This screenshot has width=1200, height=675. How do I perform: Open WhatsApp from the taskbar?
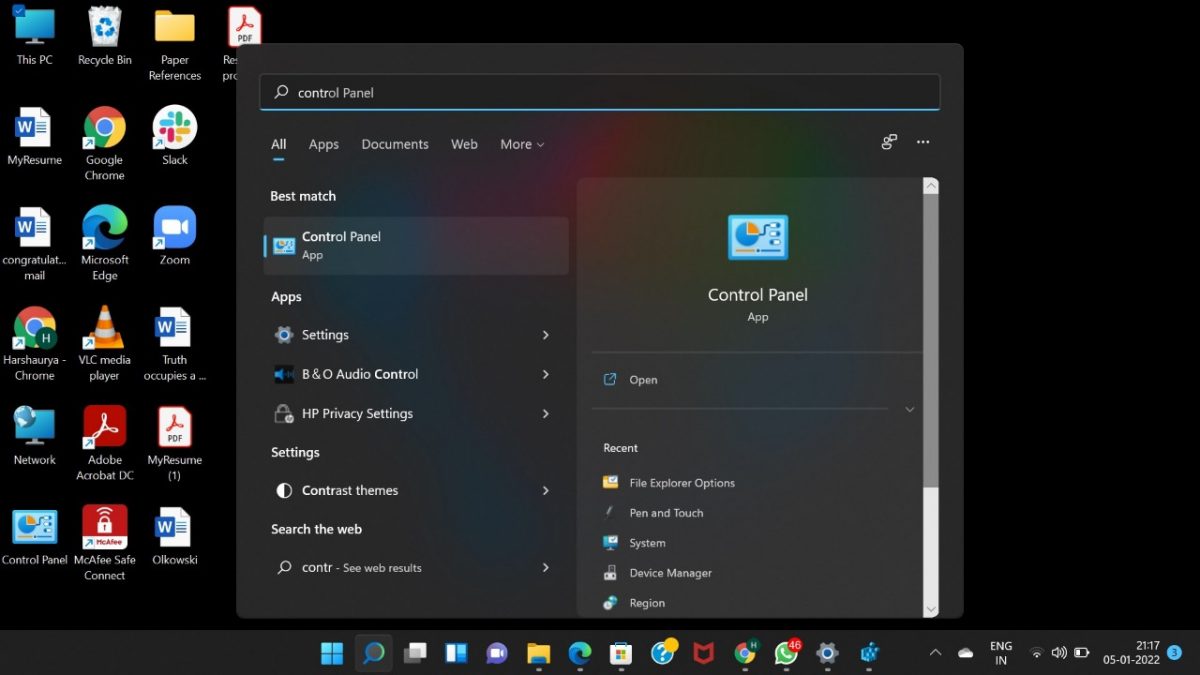coord(786,653)
